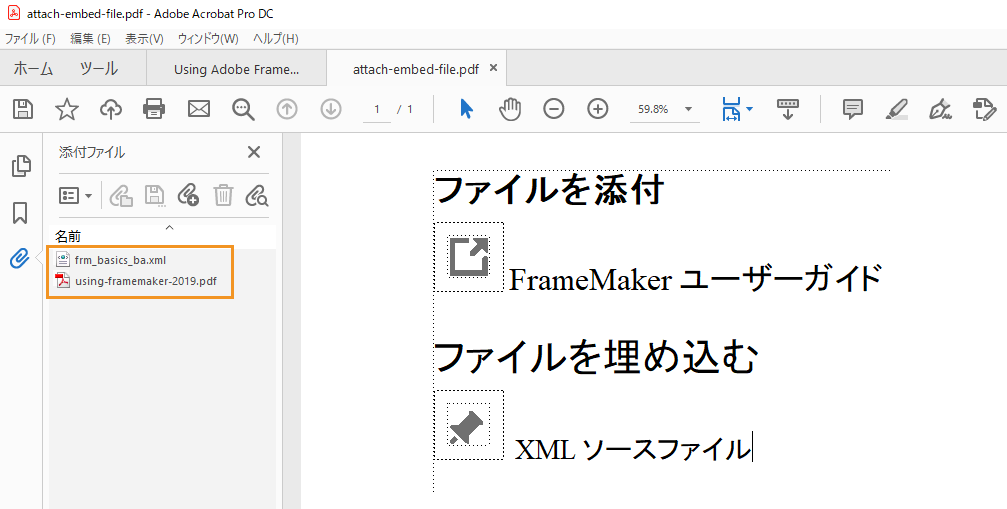Select the arrow Selection tool
This screenshot has width=1007, height=509.
(x=466, y=109)
